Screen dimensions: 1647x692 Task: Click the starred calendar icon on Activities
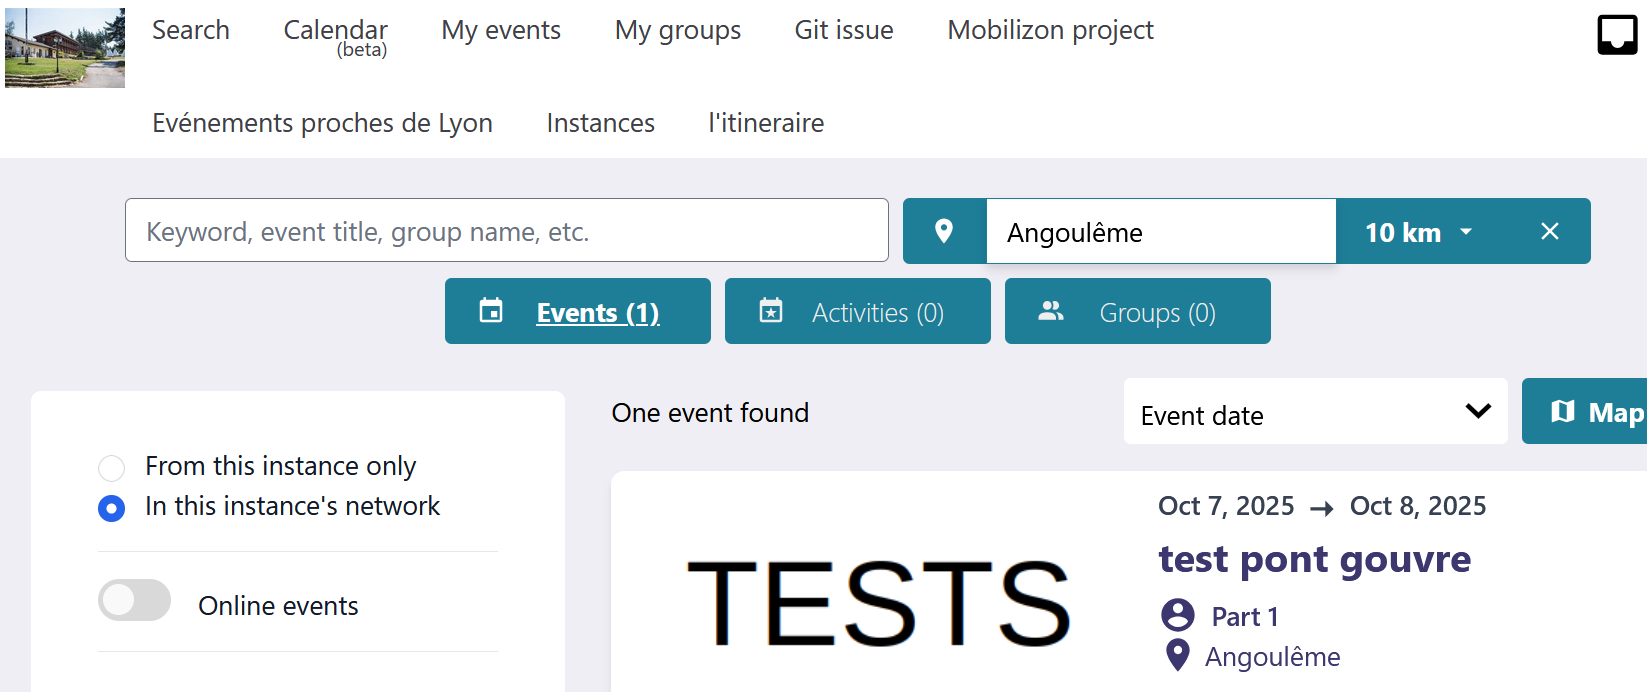point(771,311)
